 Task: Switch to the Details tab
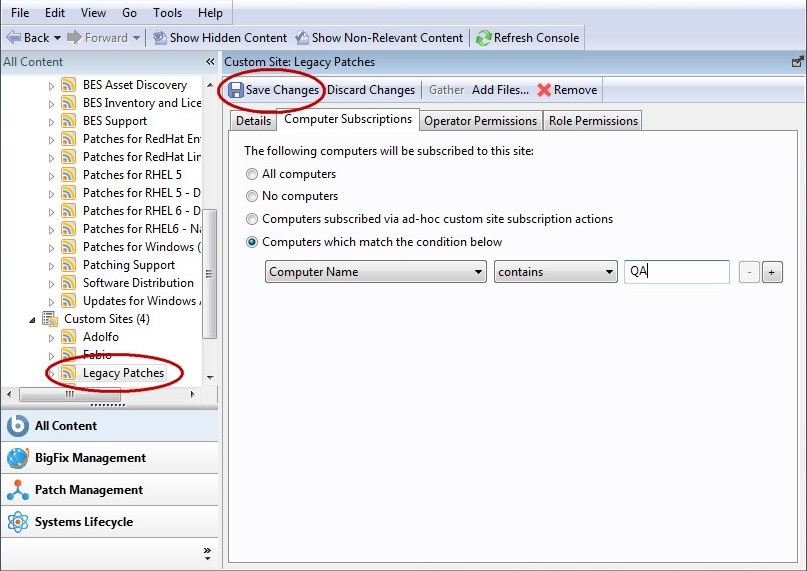click(x=253, y=121)
